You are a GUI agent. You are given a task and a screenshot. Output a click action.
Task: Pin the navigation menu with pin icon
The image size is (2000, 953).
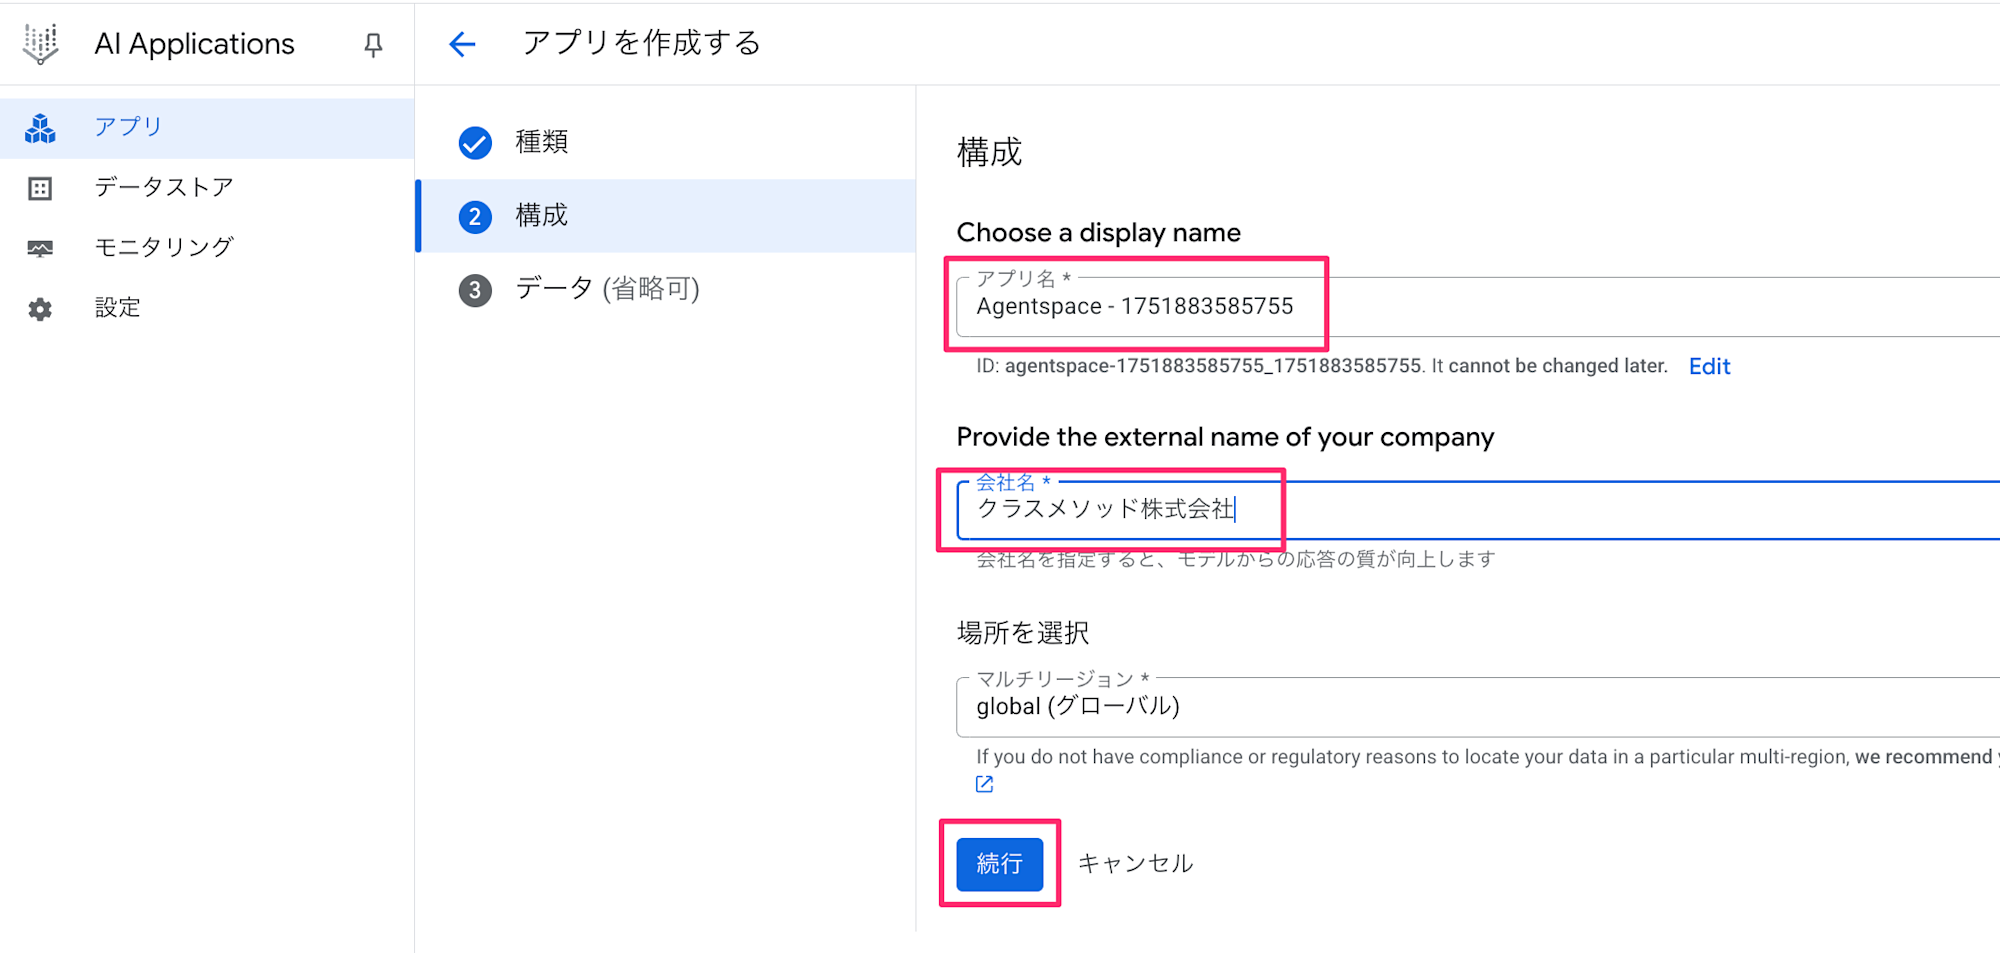[373, 45]
